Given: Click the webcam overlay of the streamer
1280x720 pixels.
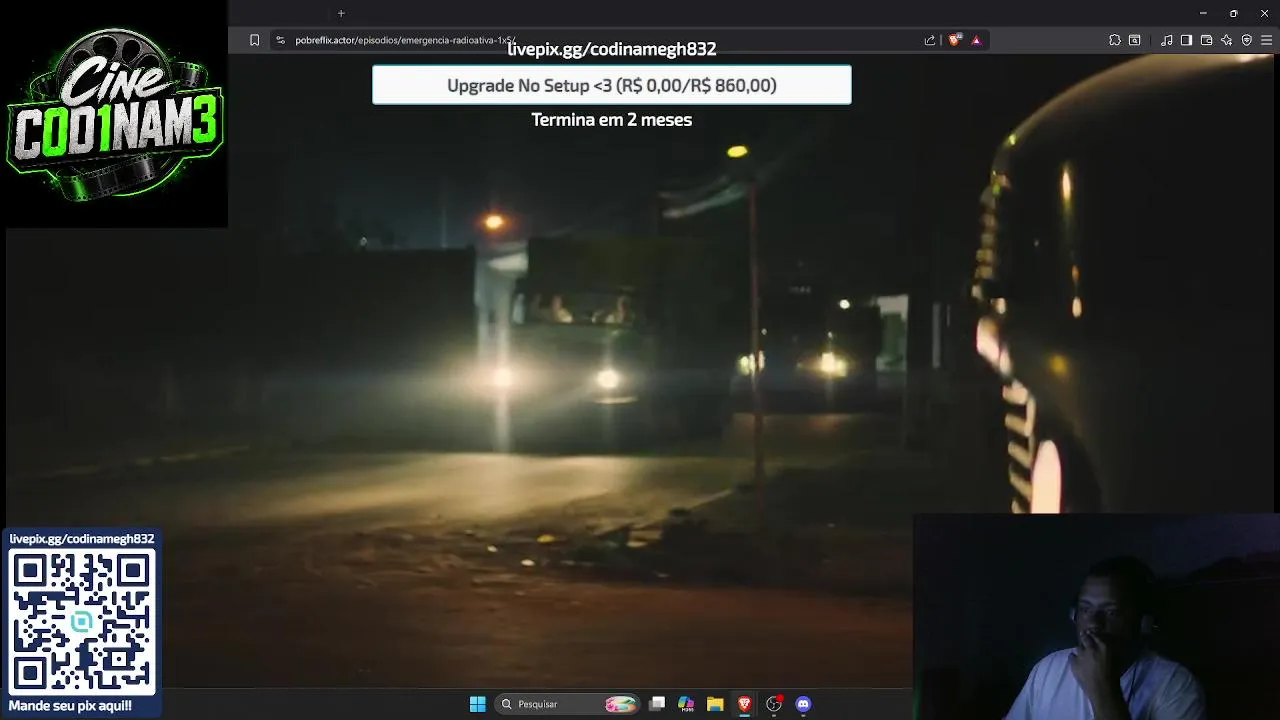Looking at the screenshot, I should (1096, 617).
